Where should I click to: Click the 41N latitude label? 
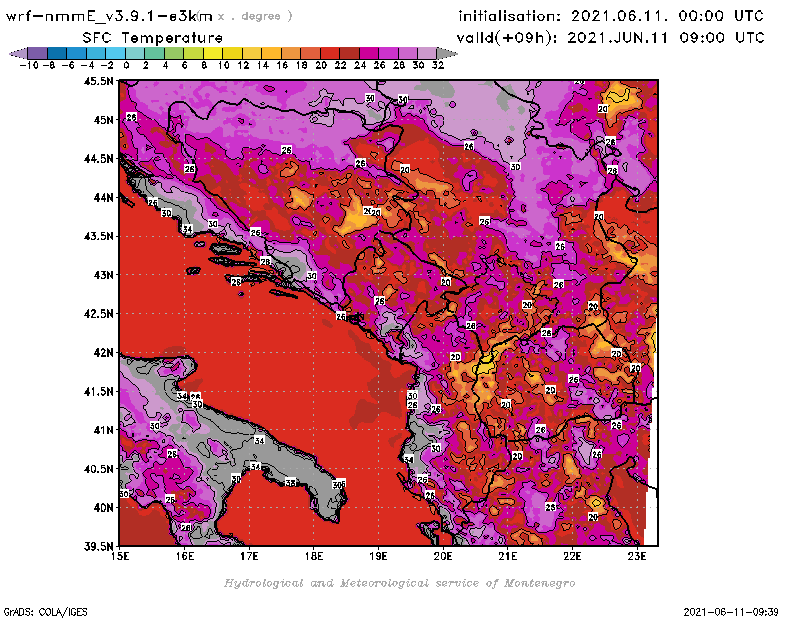click(x=103, y=430)
